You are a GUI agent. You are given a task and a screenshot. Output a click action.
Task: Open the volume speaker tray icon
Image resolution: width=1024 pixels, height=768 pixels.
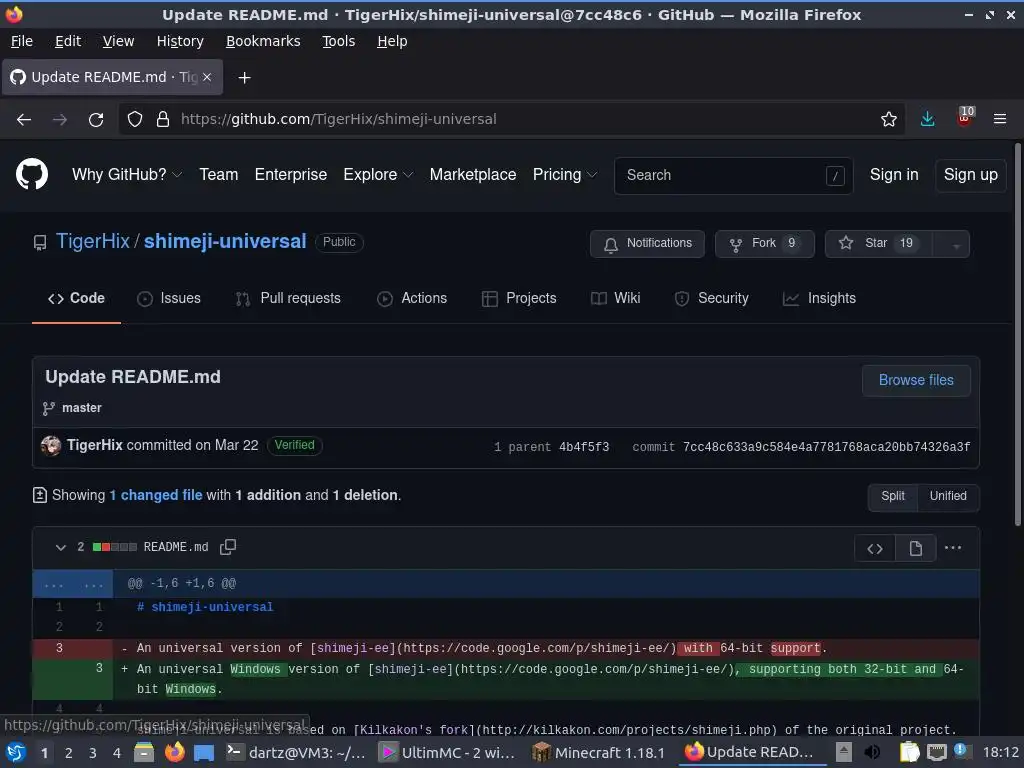[x=872, y=752]
